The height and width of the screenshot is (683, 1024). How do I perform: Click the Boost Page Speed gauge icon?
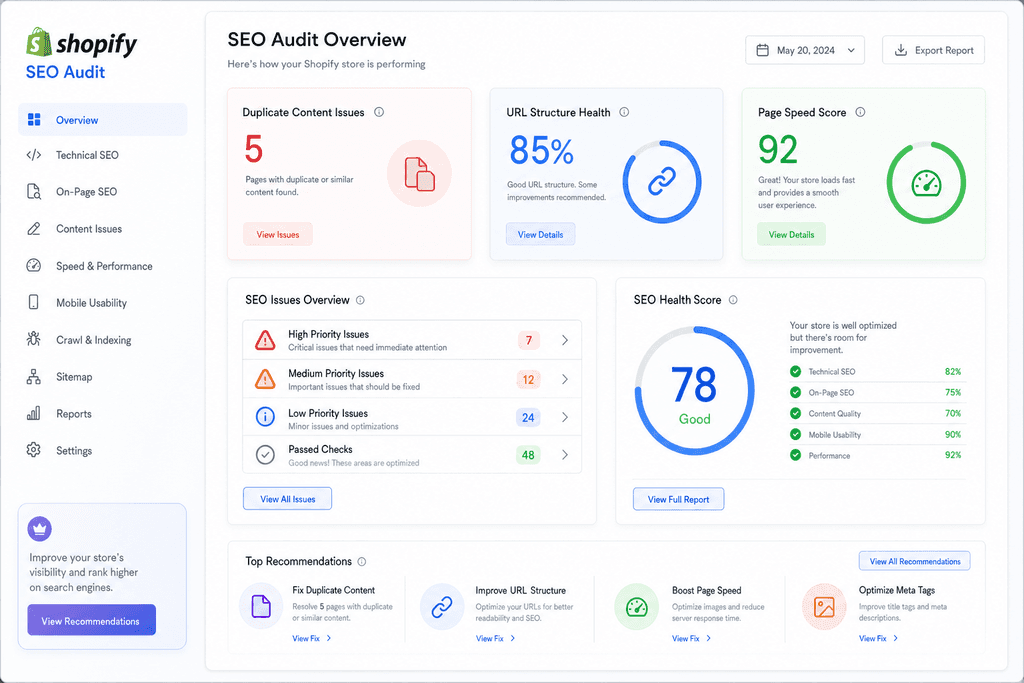coord(637,607)
